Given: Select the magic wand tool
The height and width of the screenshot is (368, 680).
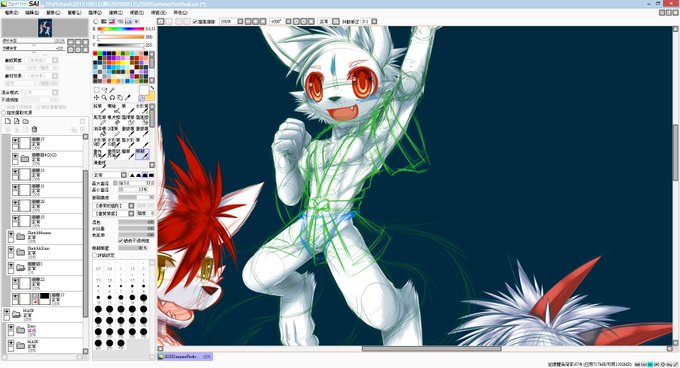Looking at the screenshot, I should (x=112, y=90).
